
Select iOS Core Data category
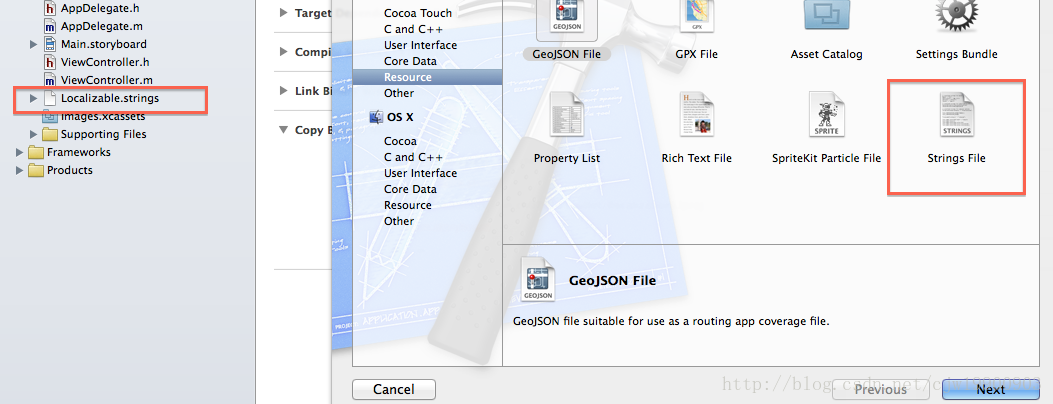(x=410, y=61)
